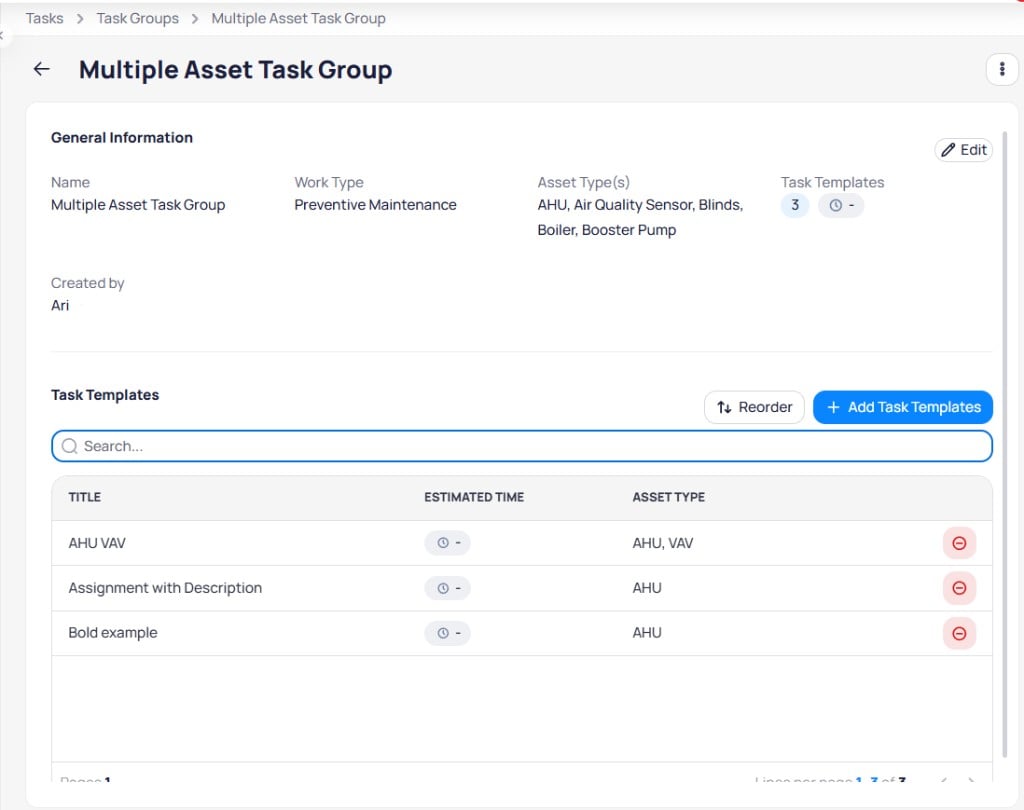Viewport: 1024px width, 810px height.
Task: Click the Task Templates count badge 3
Action: pos(795,205)
